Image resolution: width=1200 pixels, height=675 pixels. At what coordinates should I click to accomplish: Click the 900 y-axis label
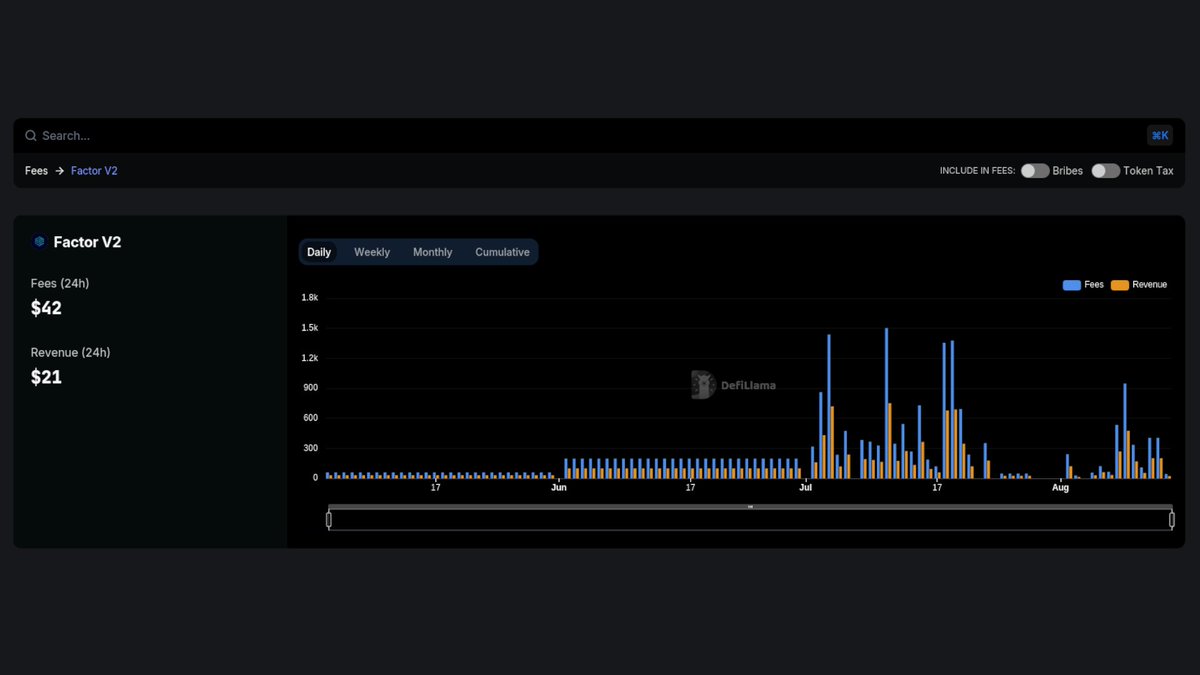pyautogui.click(x=311, y=388)
